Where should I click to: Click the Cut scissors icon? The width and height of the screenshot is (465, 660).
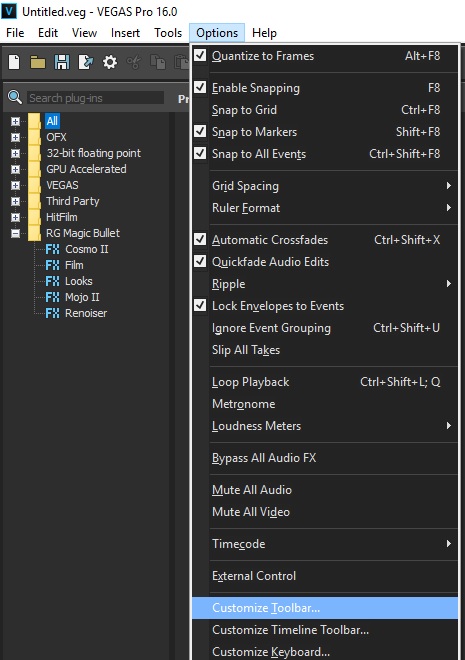134,62
